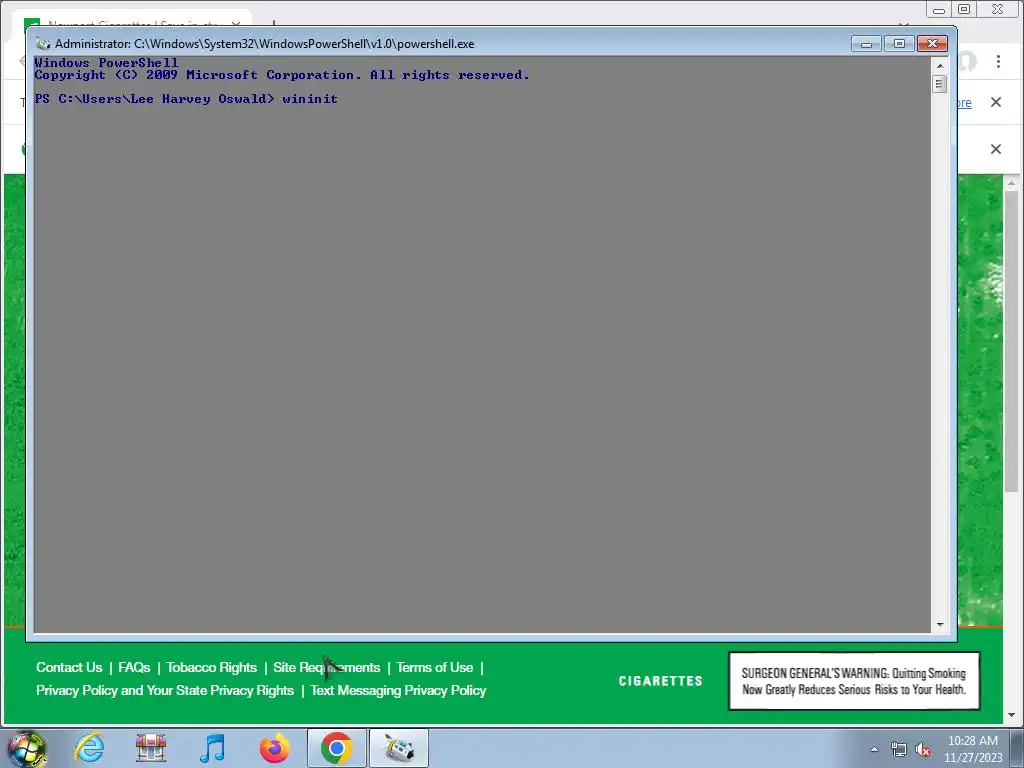
Task: Click the Microsoft Corporation copyright line
Action: [x=281, y=75]
